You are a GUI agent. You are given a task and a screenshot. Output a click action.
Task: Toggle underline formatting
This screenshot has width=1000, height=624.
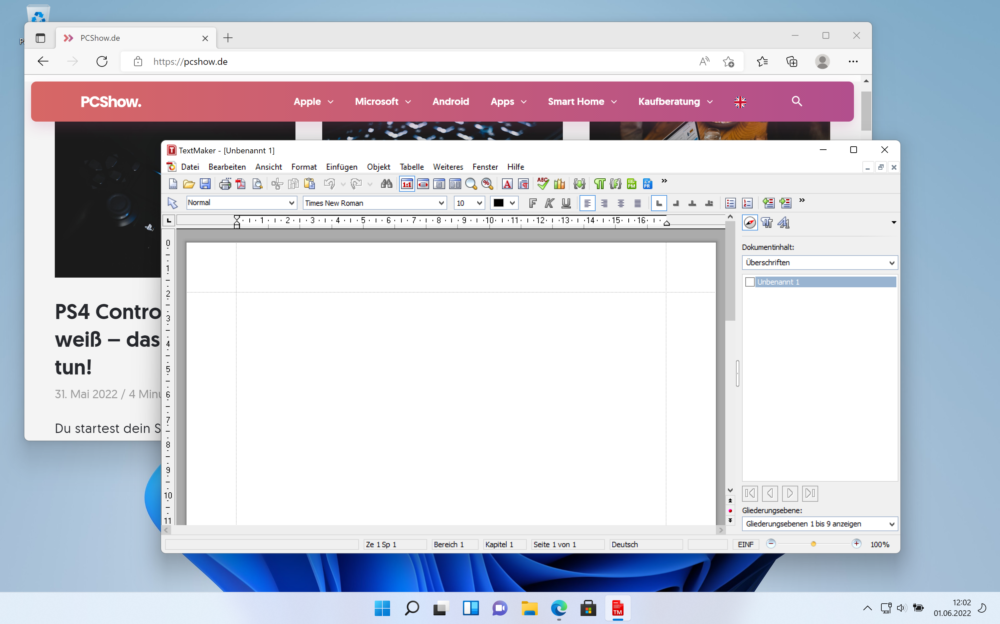pos(566,204)
